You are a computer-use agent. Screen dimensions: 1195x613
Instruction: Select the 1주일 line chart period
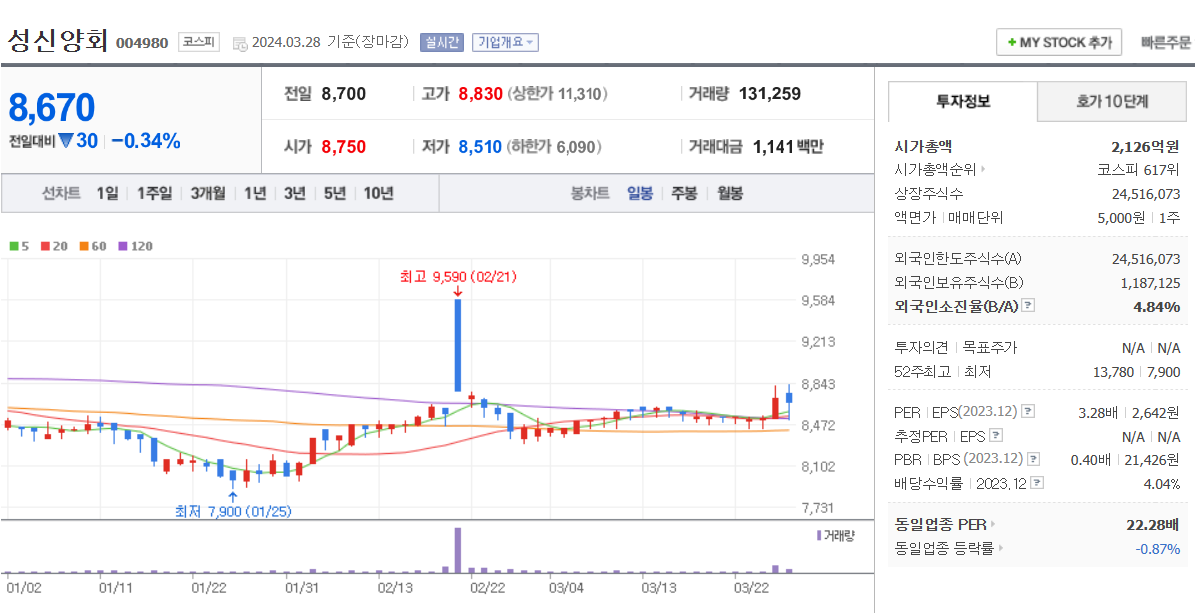click(155, 194)
